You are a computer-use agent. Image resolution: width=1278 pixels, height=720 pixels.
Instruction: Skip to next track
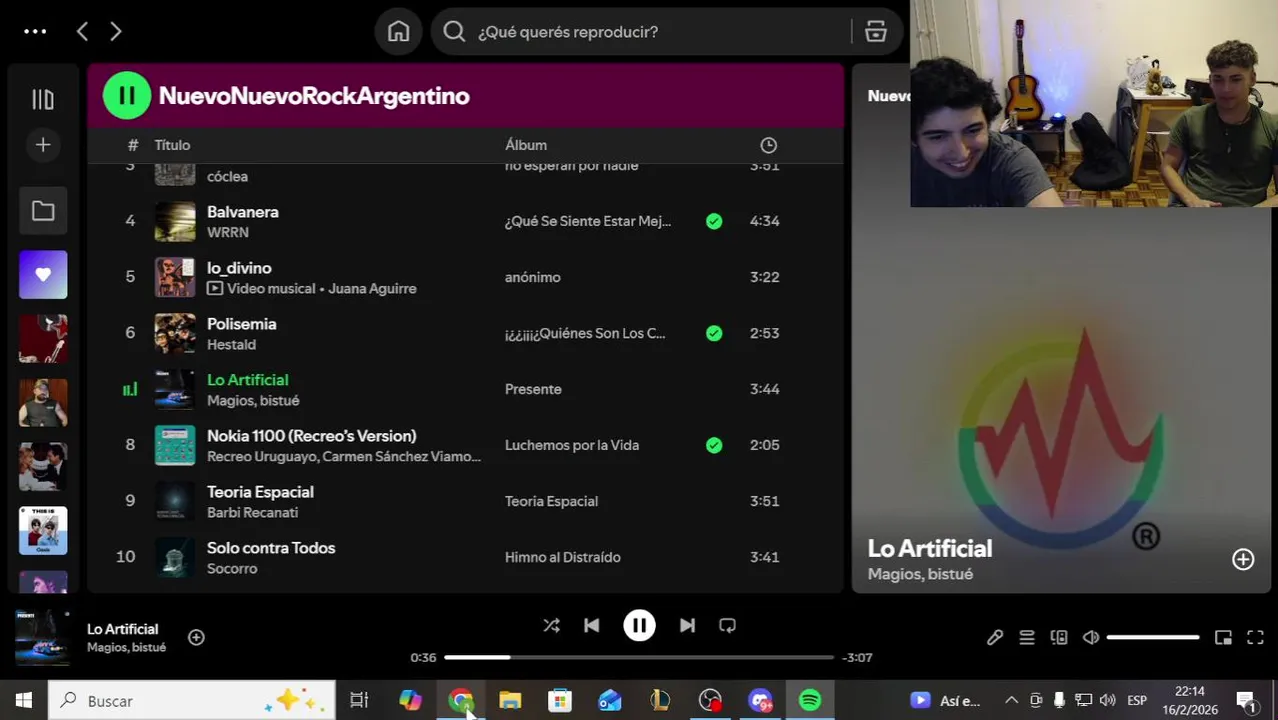pyautogui.click(x=687, y=625)
